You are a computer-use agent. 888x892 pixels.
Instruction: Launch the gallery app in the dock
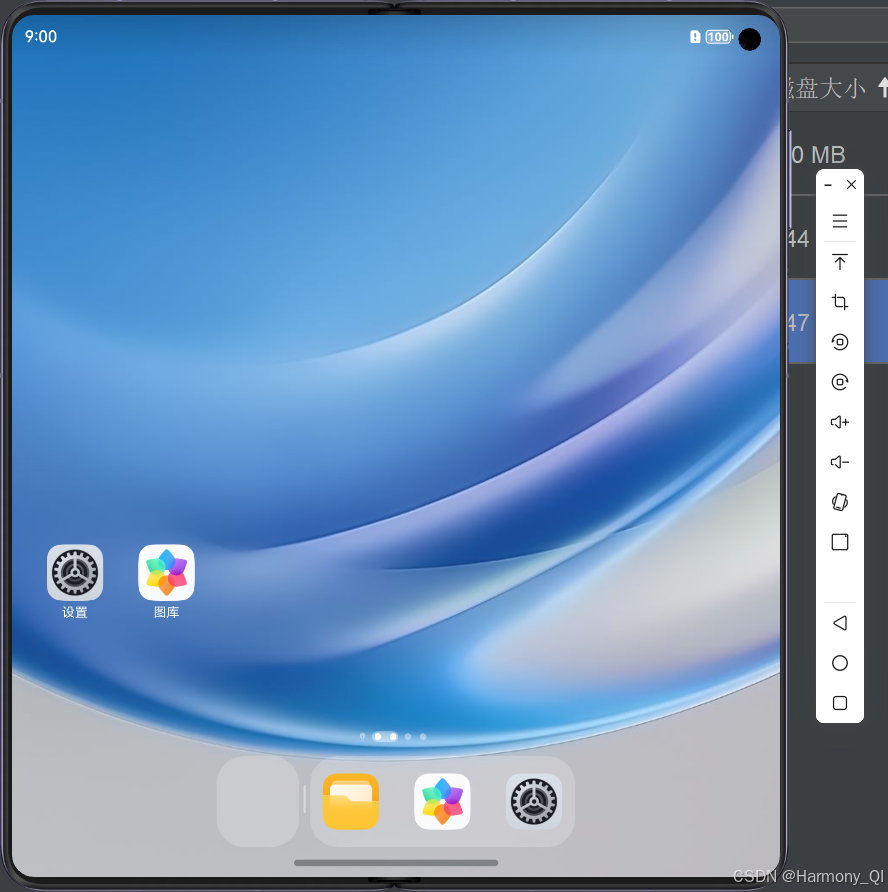click(x=442, y=802)
